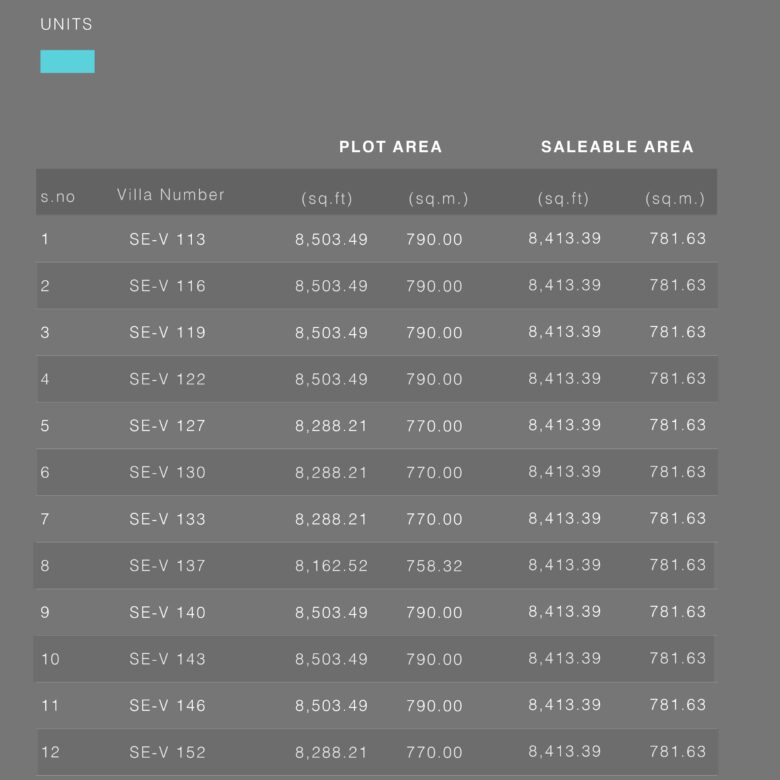Click the s.no column header

(58, 197)
